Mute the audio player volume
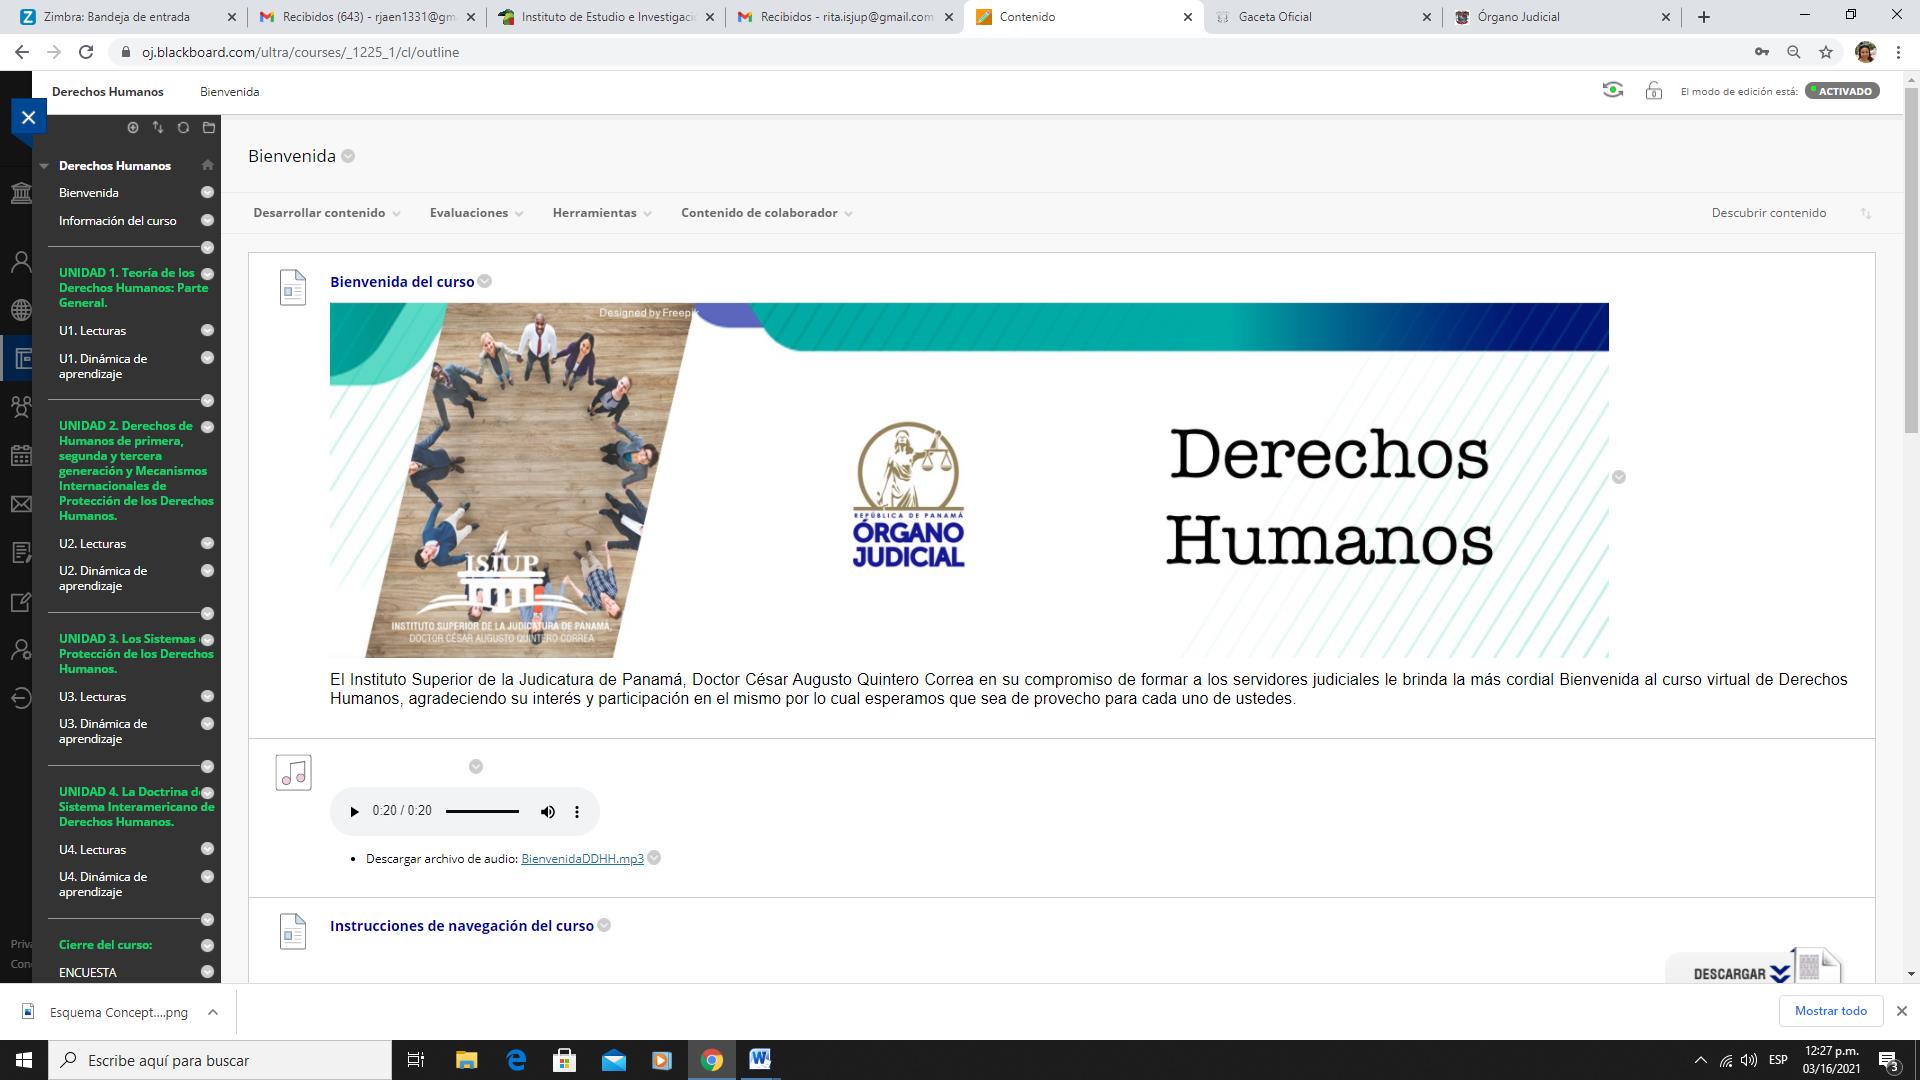 coord(548,812)
